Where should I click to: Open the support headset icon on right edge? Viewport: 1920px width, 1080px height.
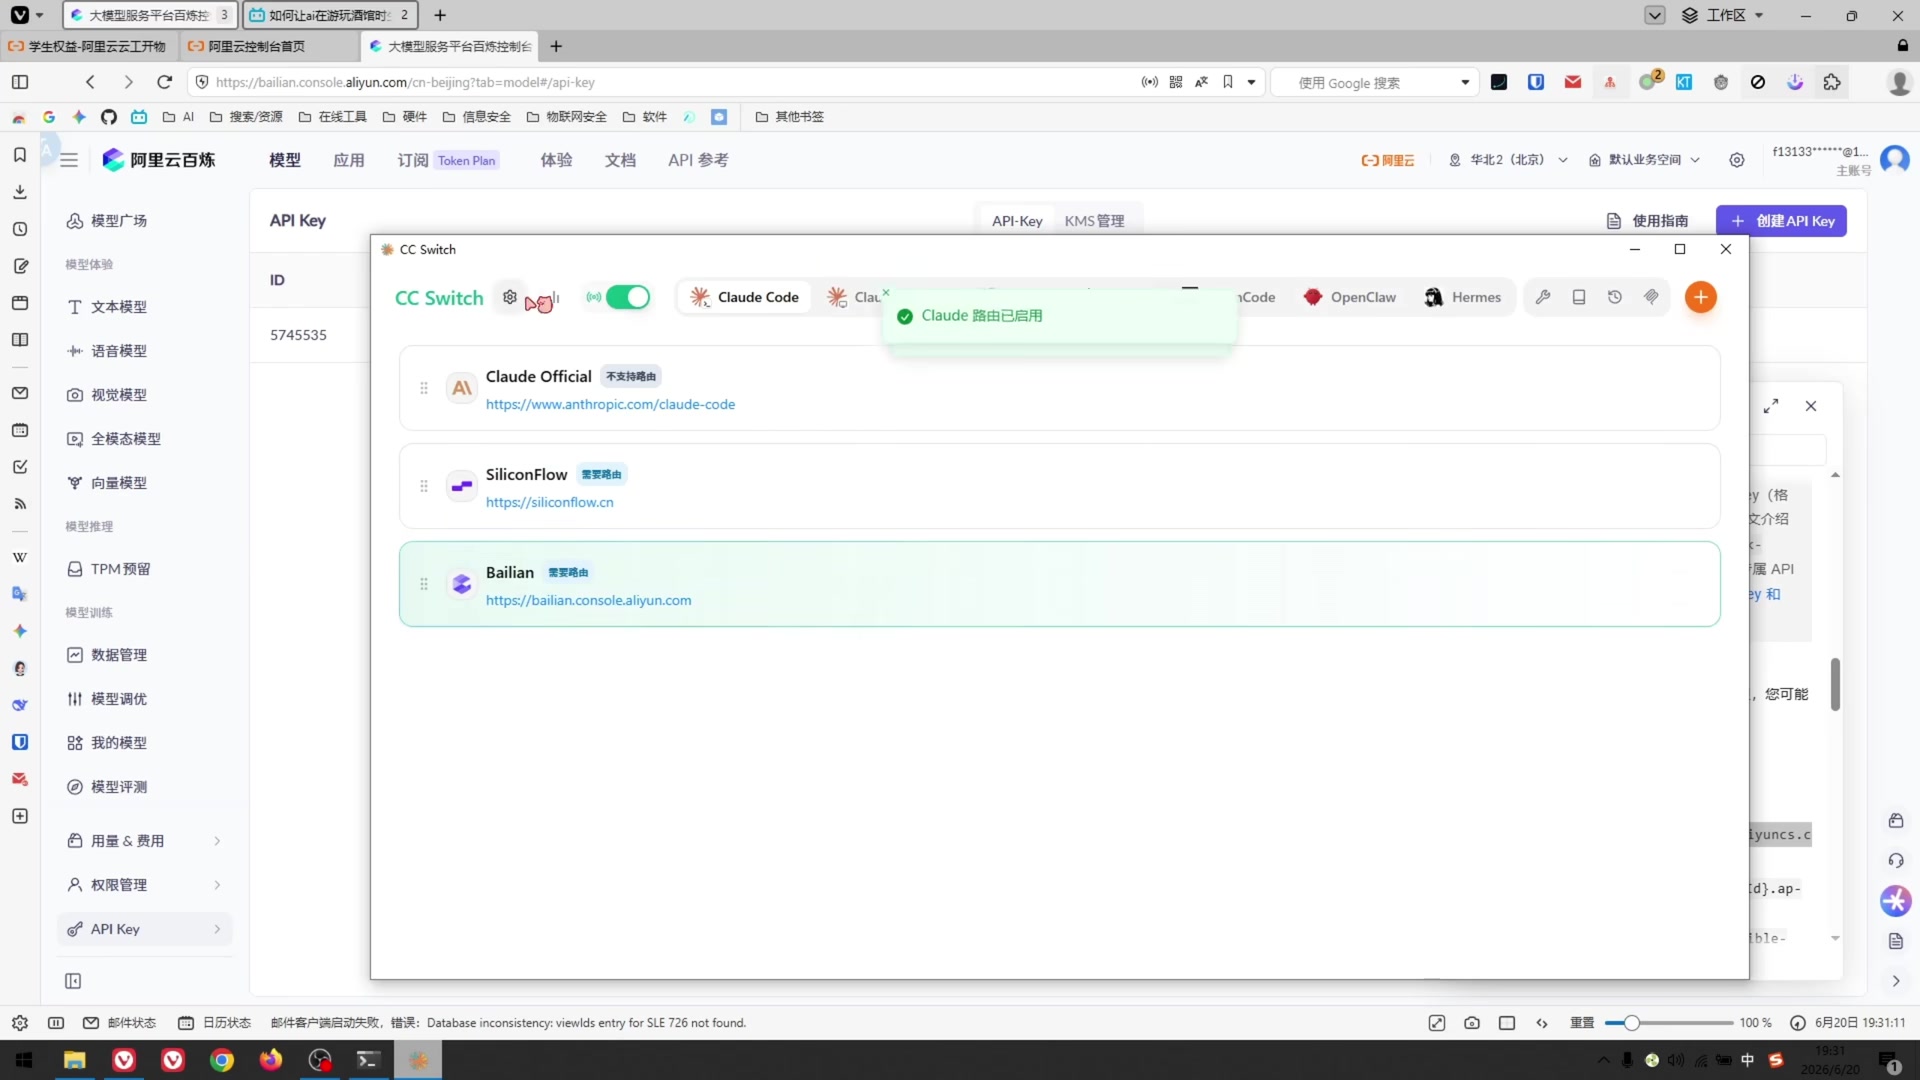click(1896, 861)
